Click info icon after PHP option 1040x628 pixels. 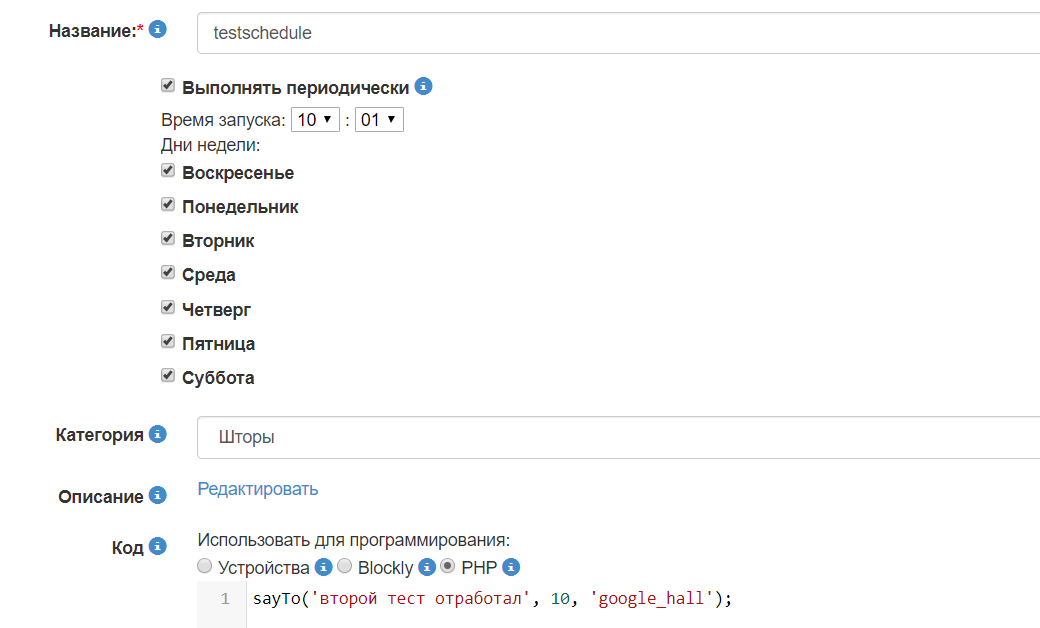[x=511, y=567]
